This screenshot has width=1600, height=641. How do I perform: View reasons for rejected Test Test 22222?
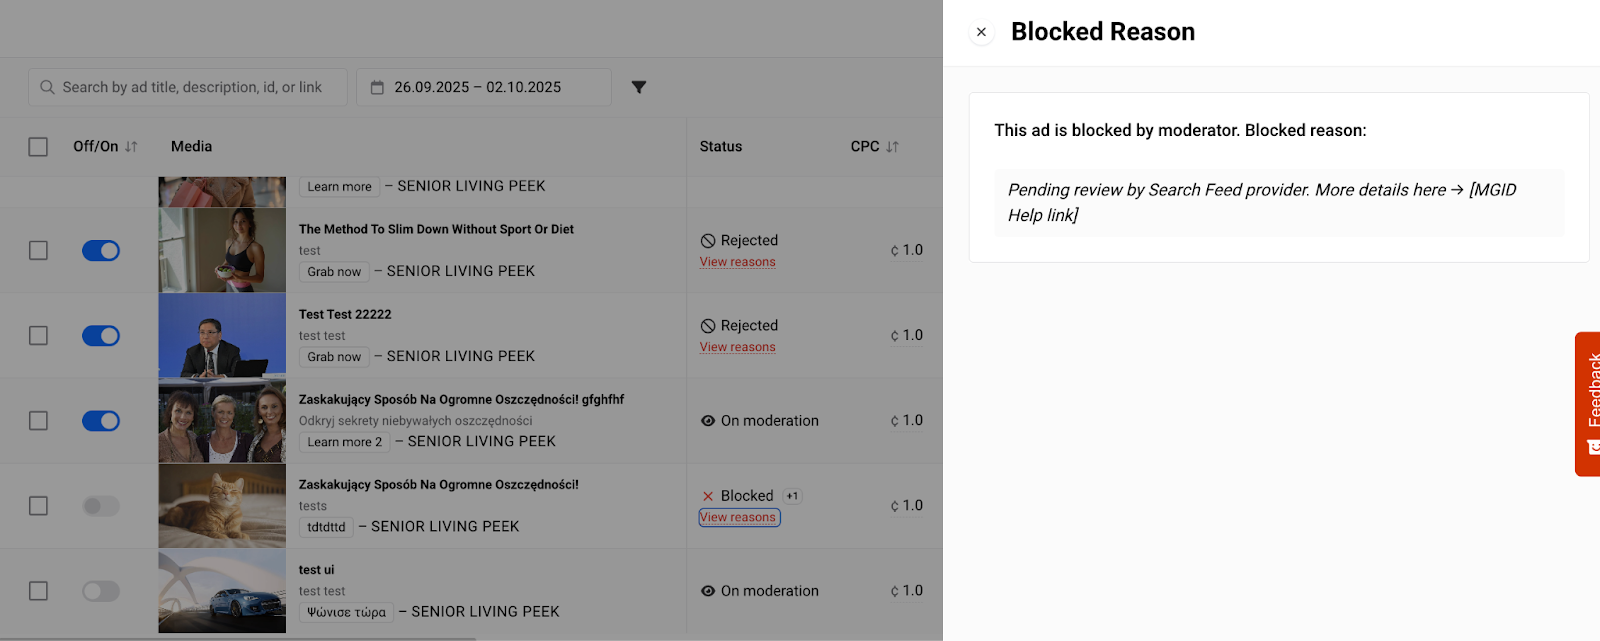tap(738, 347)
